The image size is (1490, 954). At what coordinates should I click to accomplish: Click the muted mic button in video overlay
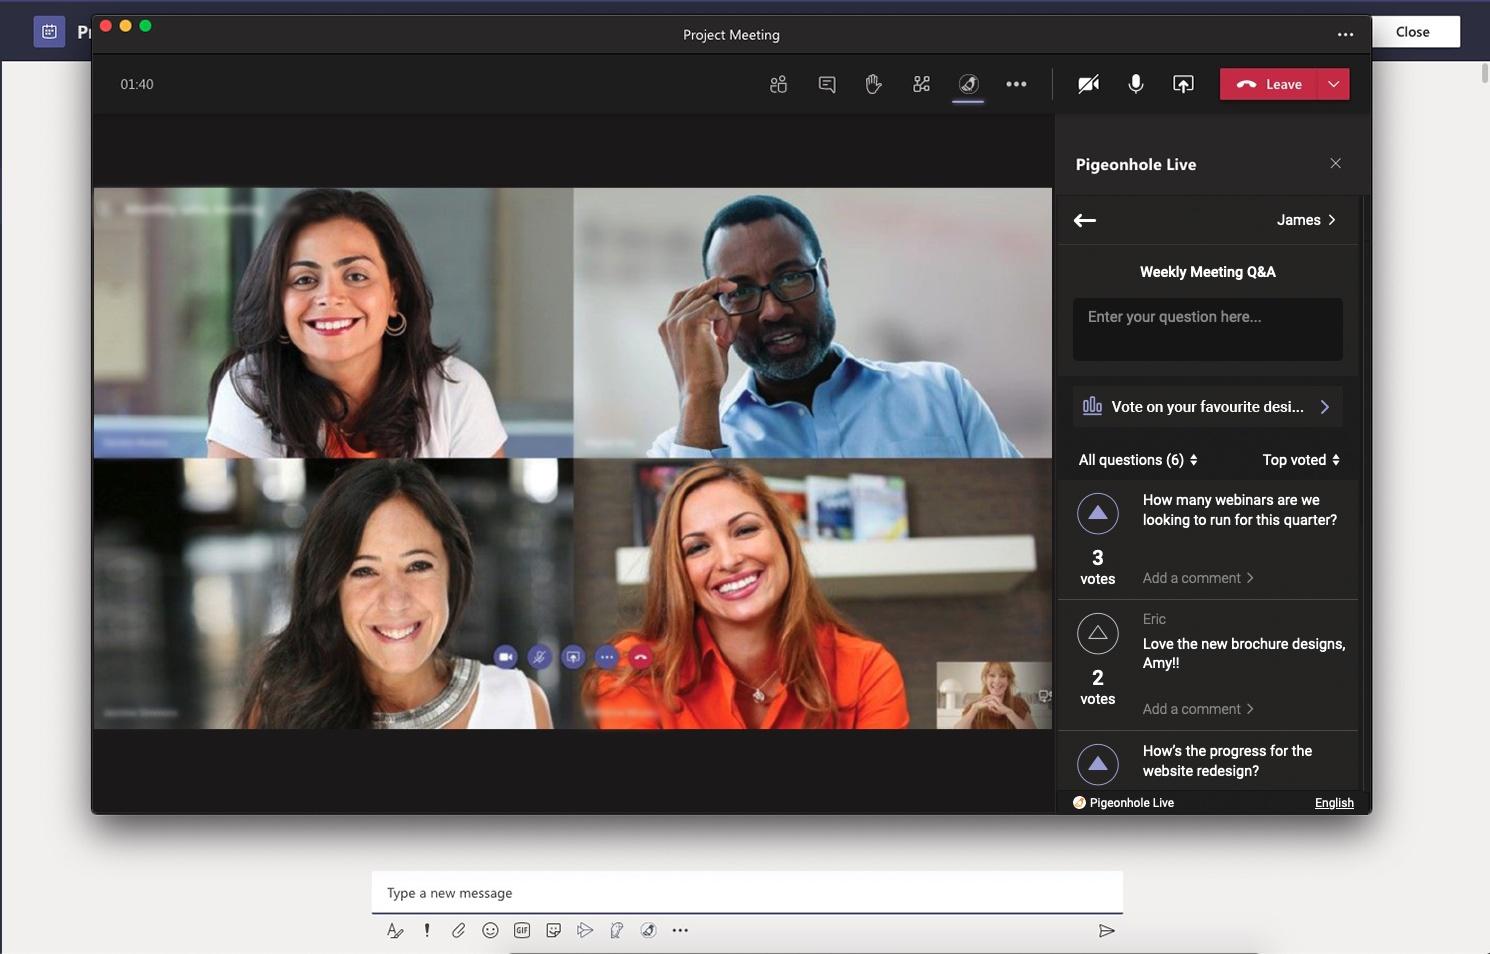(x=540, y=657)
